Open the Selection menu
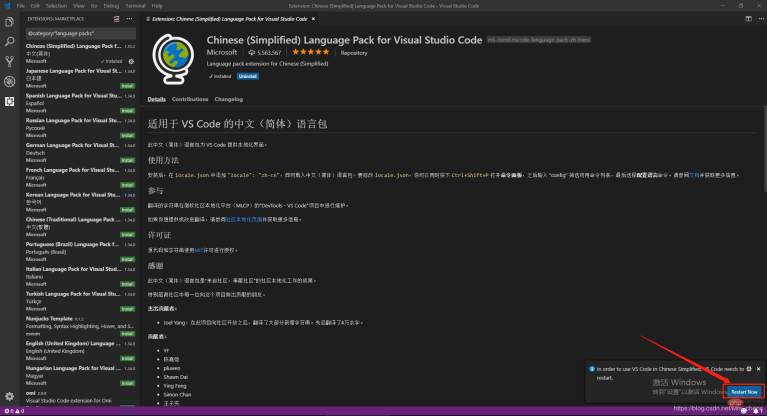 (56, 6)
